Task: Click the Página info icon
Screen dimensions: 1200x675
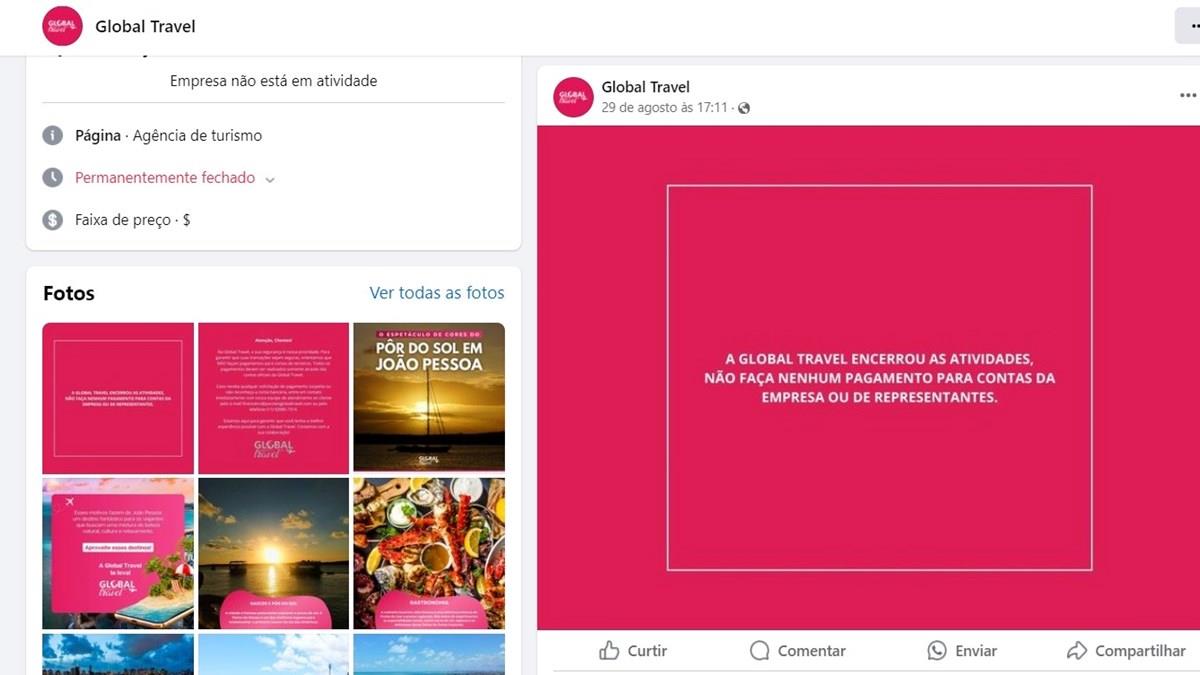Action: coord(53,135)
